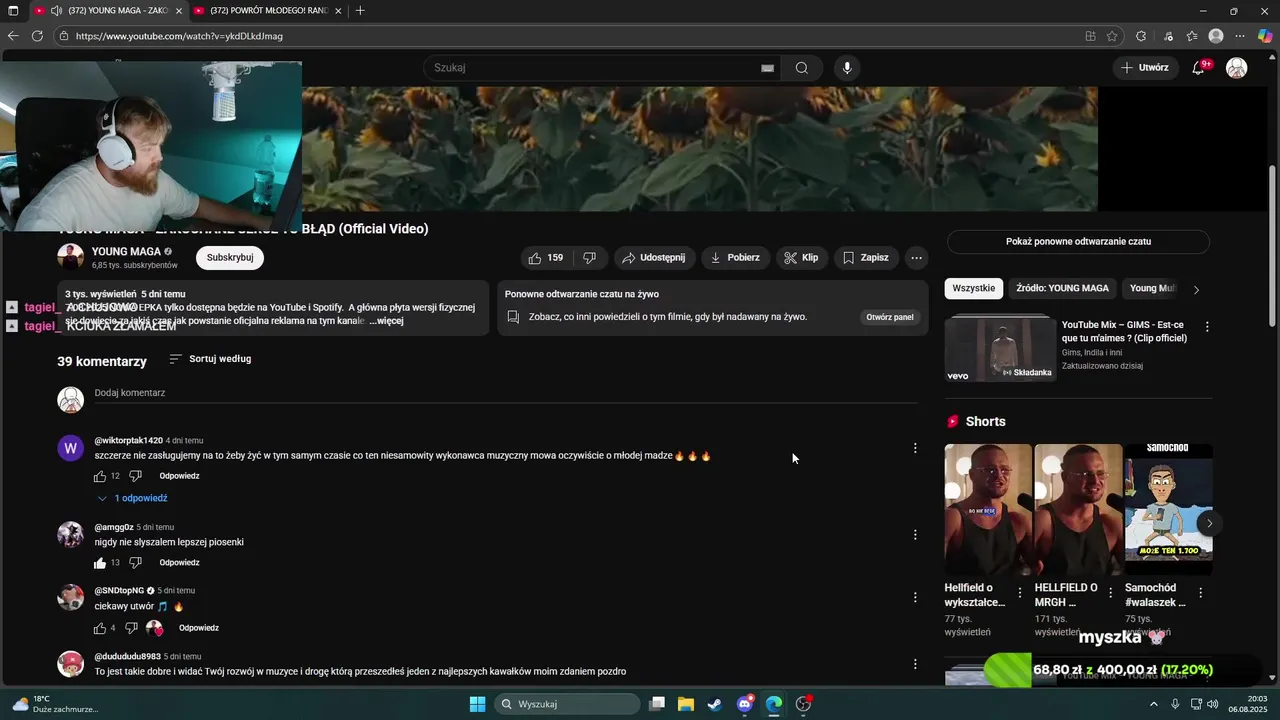Expand the video description via ...więcej
The width and height of the screenshot is (1280, 720).
(x=386, y=321)
